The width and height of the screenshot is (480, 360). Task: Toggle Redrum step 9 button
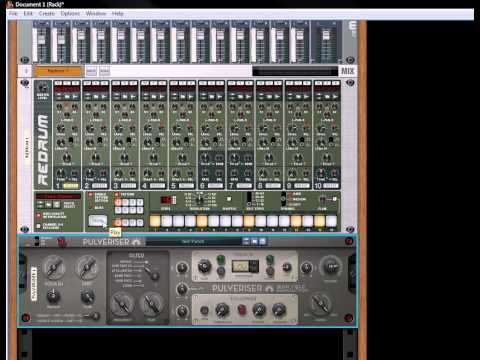coord(249,221)
